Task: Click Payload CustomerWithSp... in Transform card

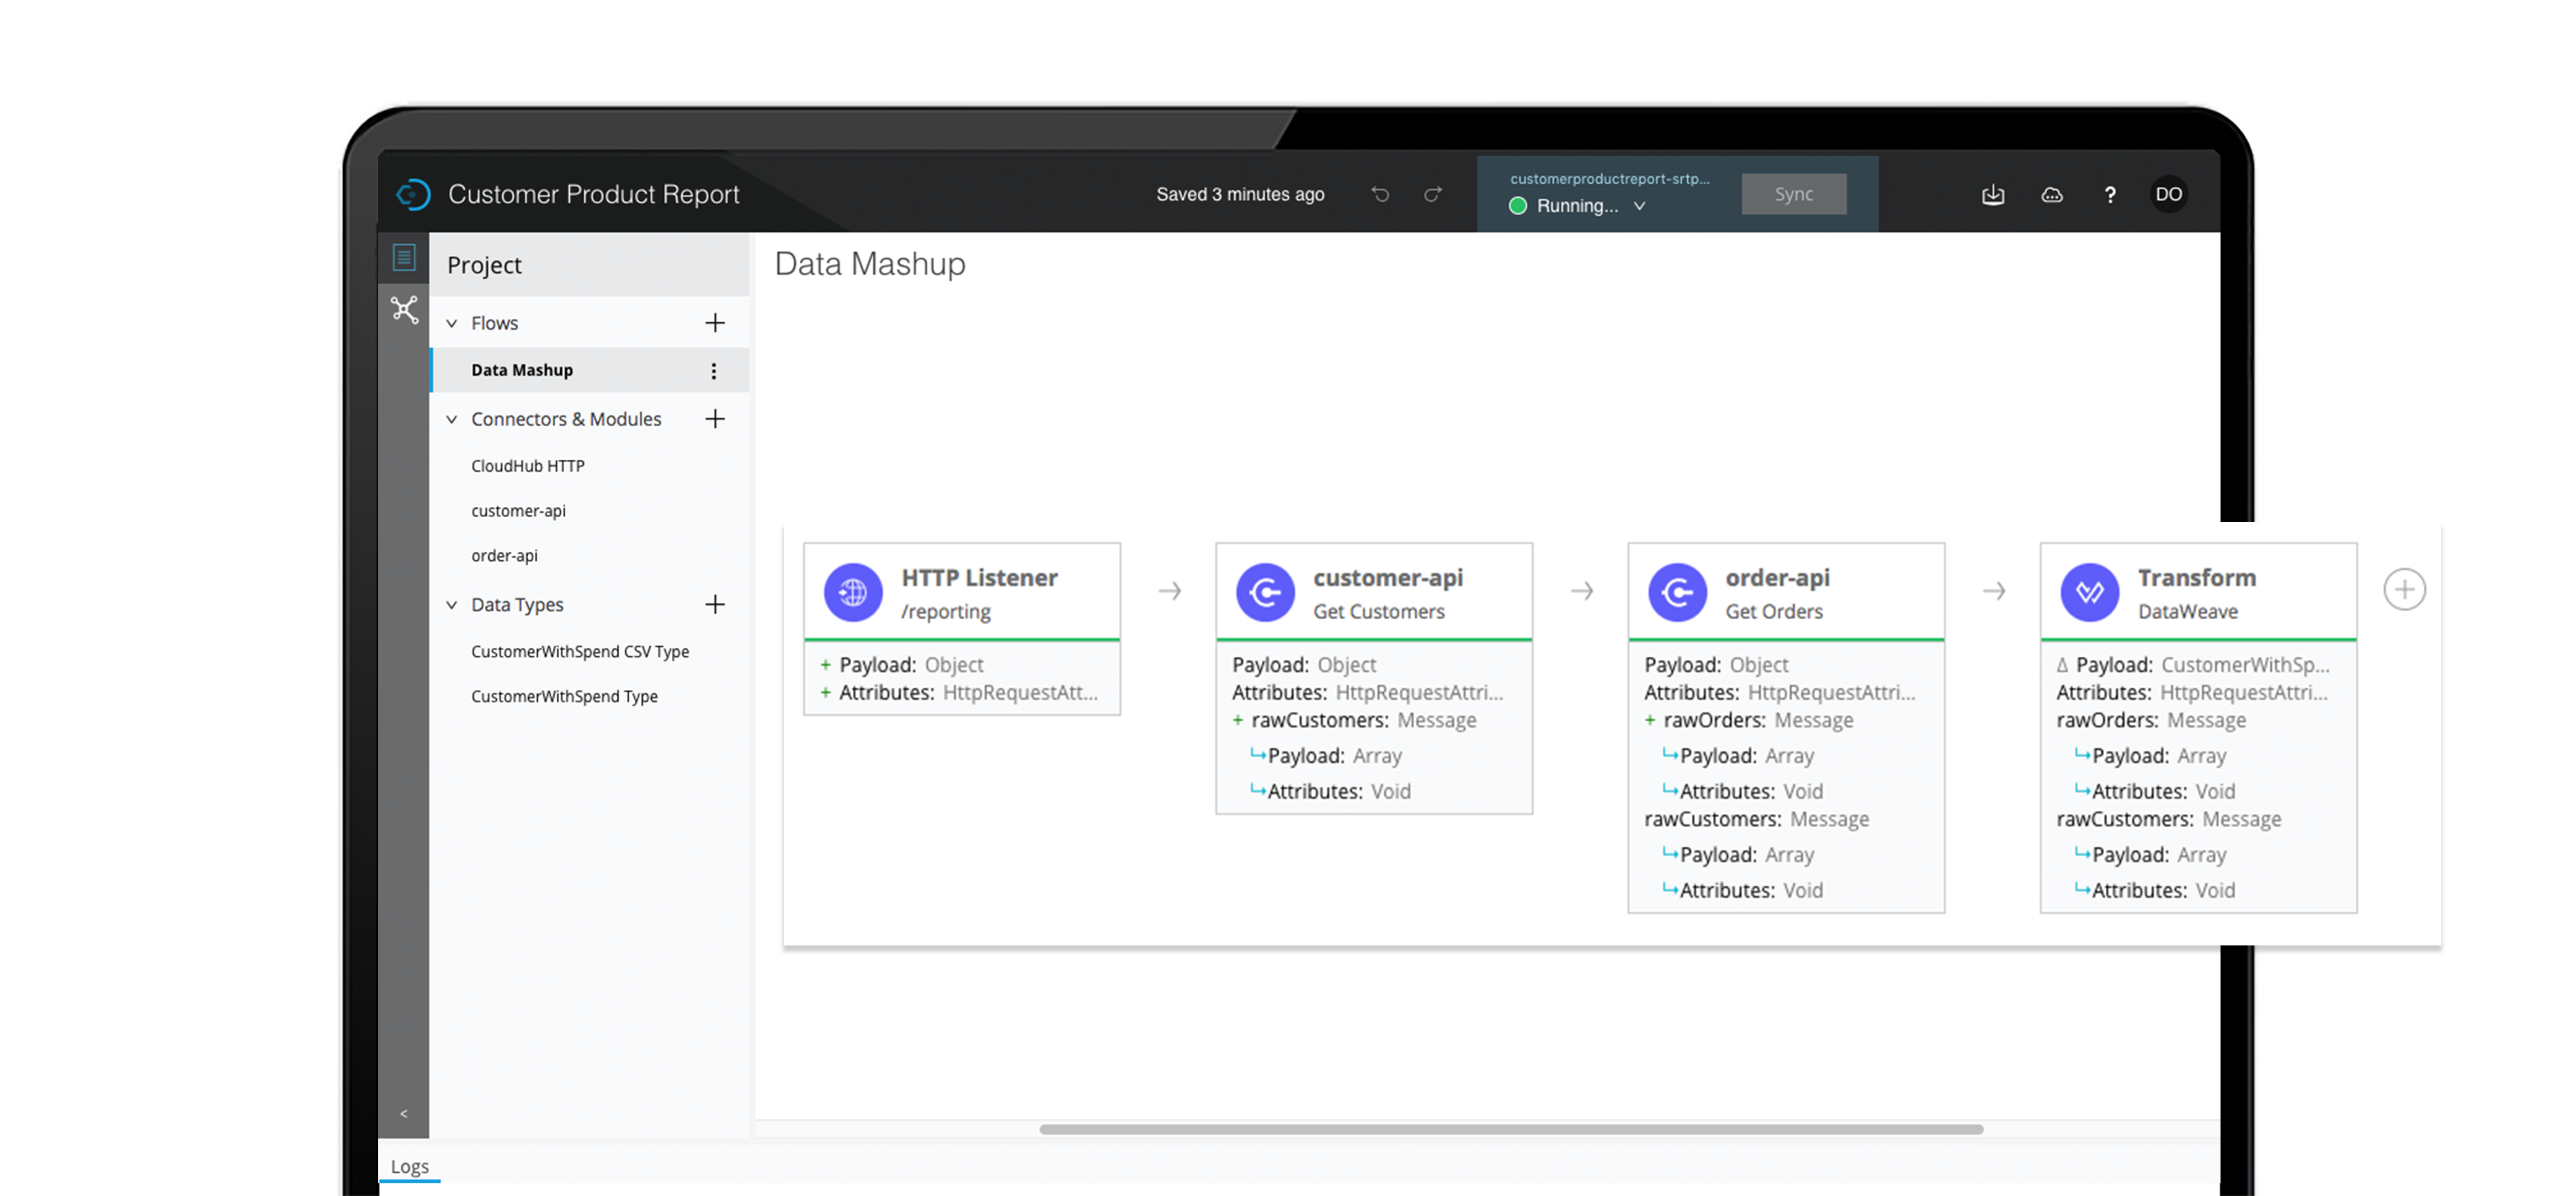Action: (2202, 665)
